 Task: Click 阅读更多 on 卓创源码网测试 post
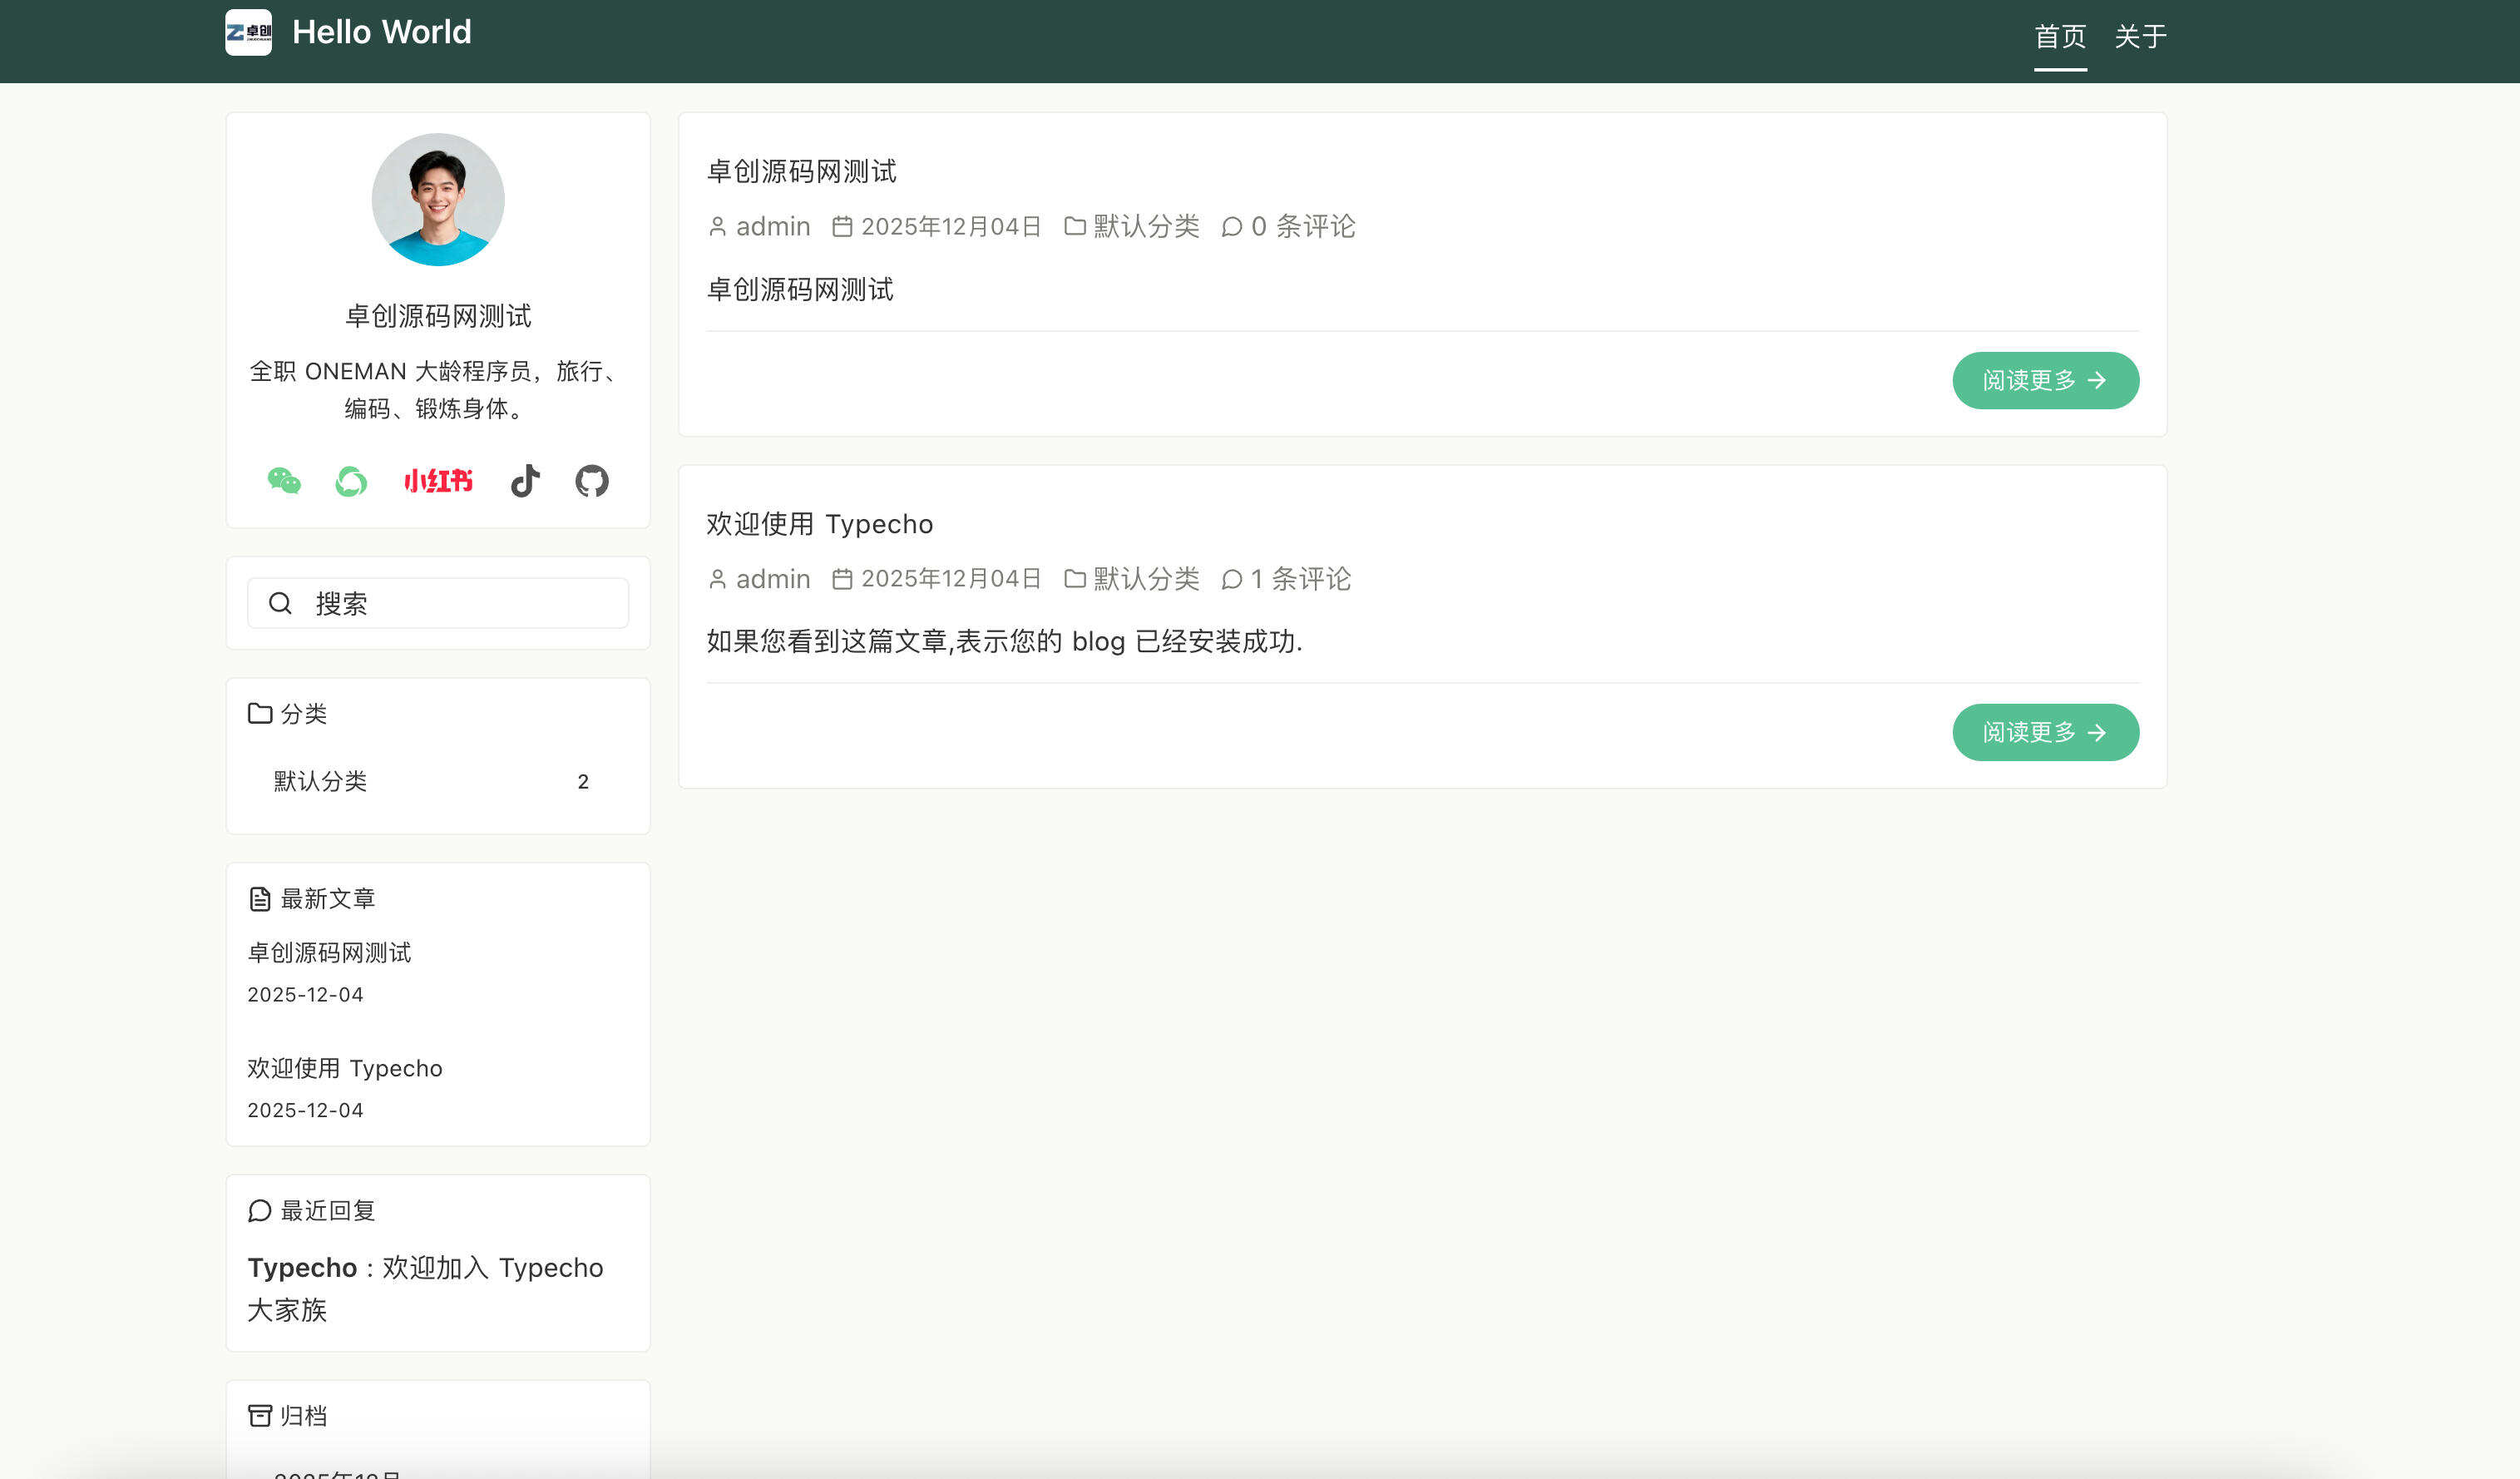[x=2044, y=380]
